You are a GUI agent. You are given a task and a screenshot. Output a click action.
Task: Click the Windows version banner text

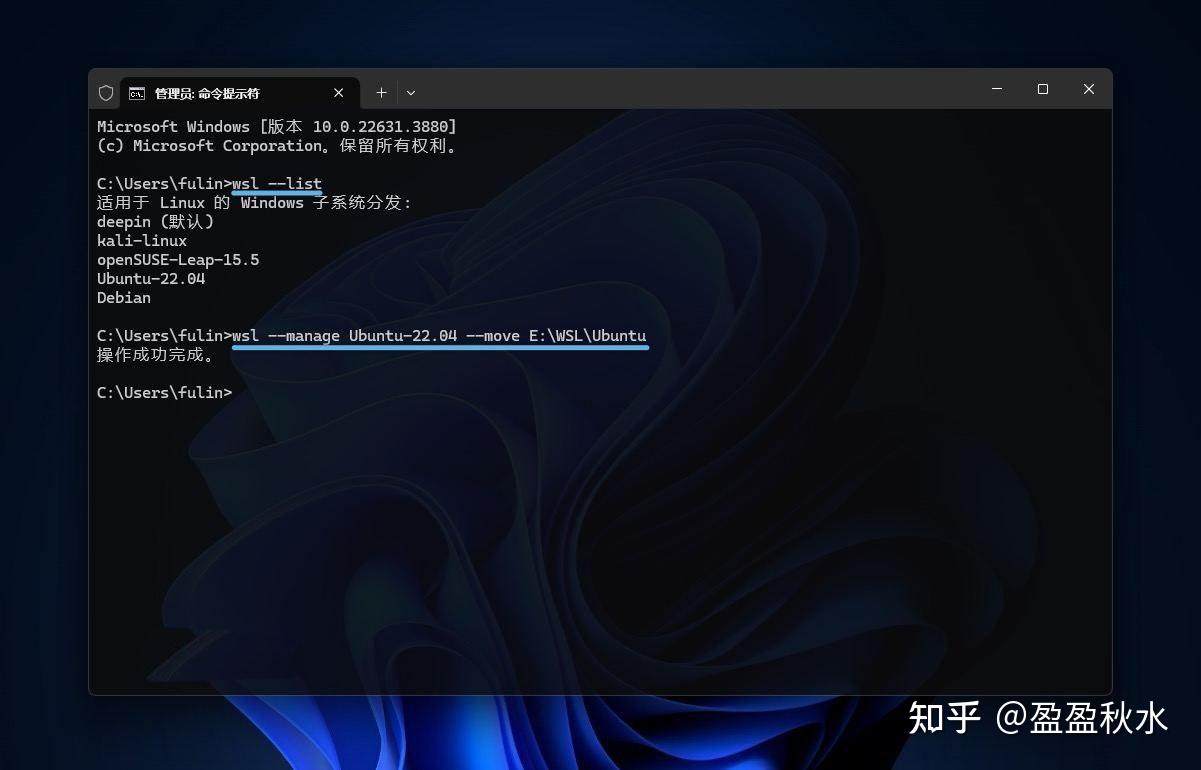coord(277,126)
